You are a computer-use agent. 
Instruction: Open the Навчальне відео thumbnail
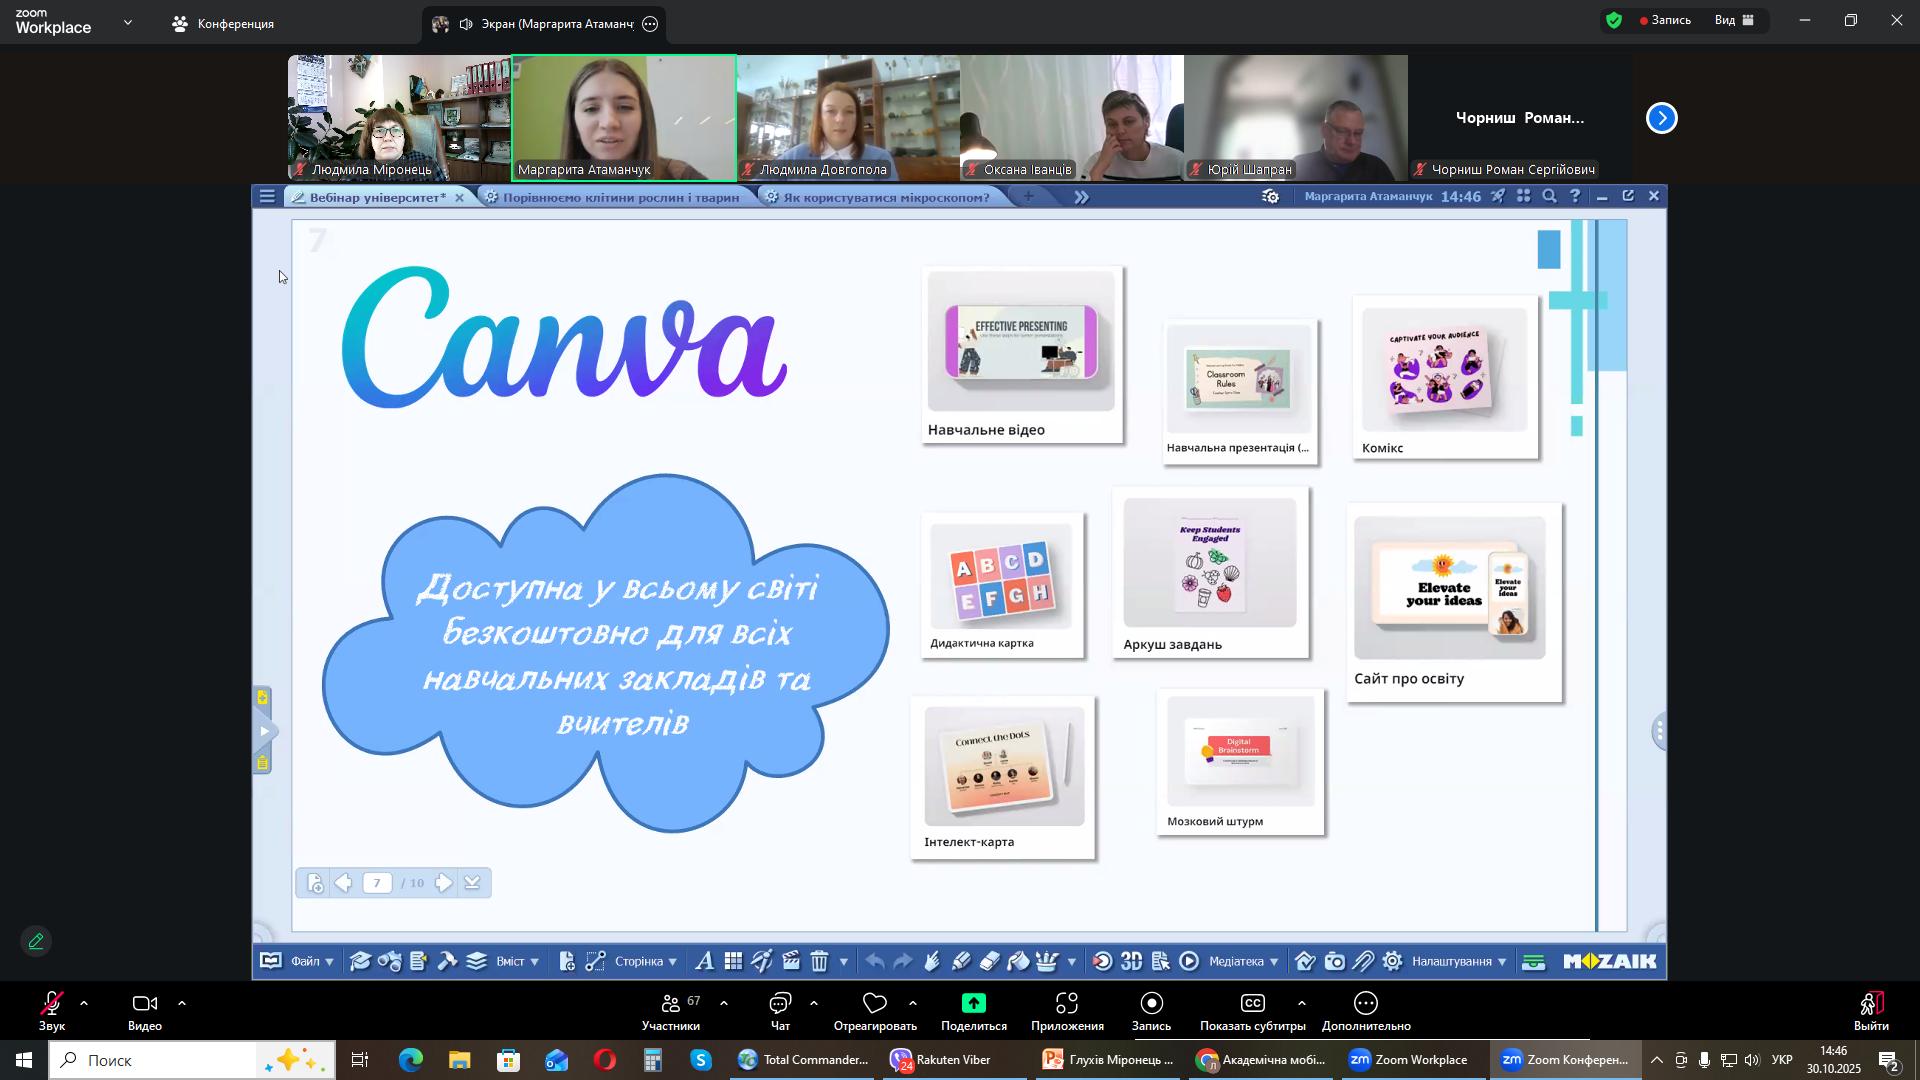click(1021, 354)
